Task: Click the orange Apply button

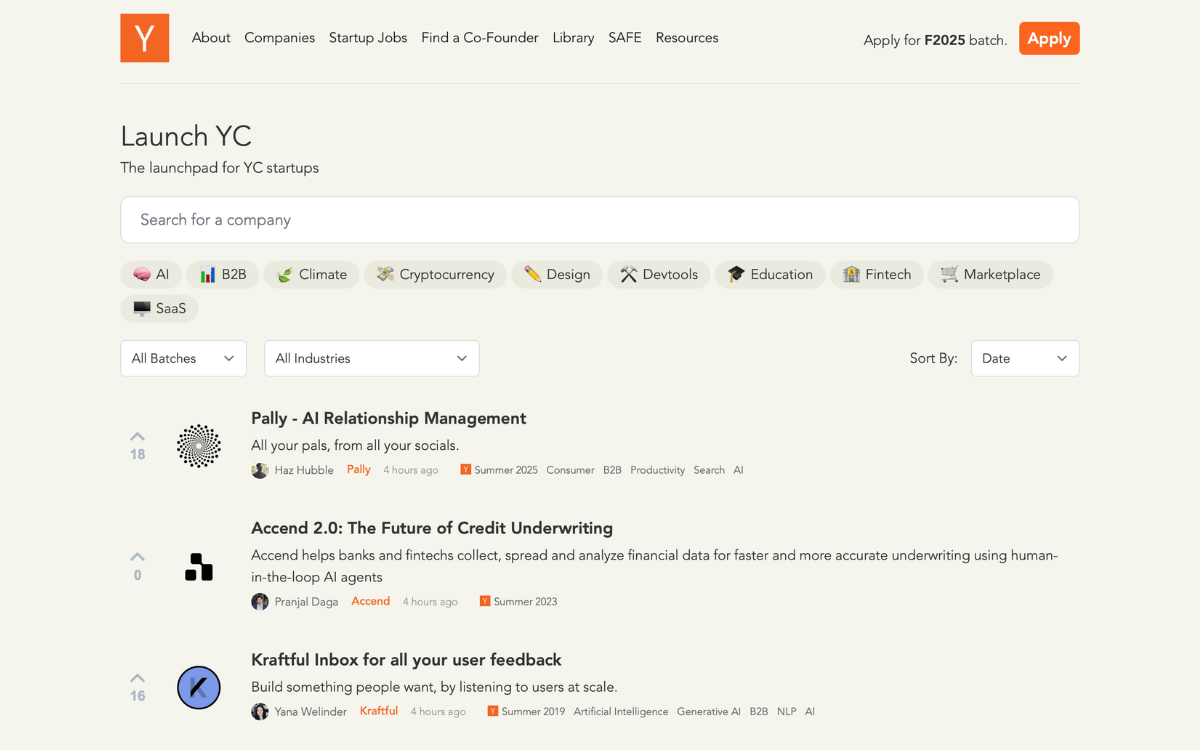Action: click(x=1049, y=38)
